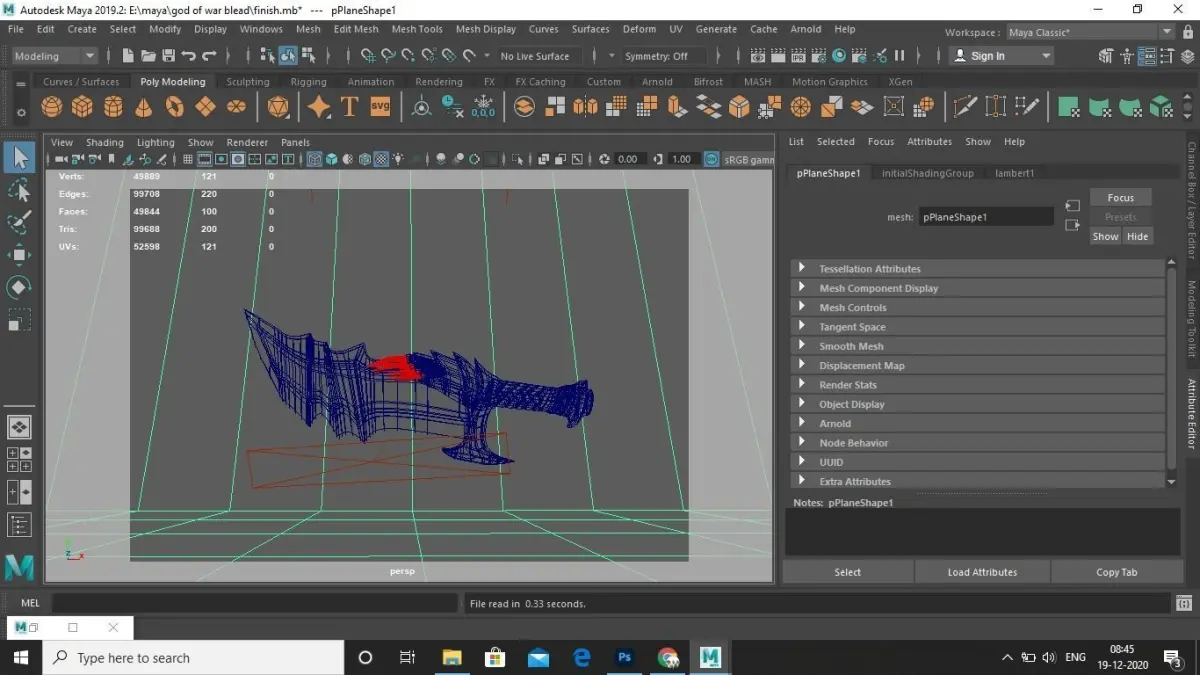Expand Mesh Component Display section
The image size is (1200, 675).
click(x=978, y=288)
